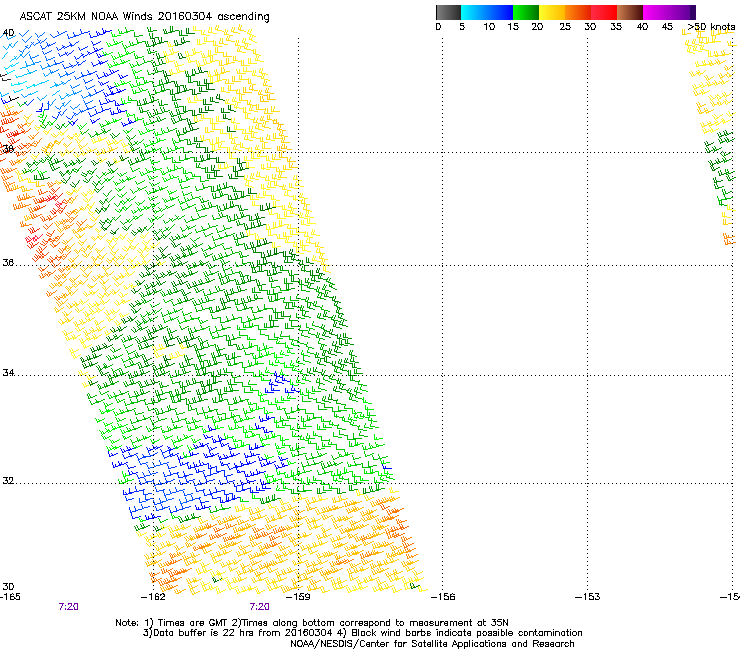The width and height of the screenshot is (740, 650).
Task: Click the longitude axis label '-156'
Action: pyautogui.click(x=443, y=597)
